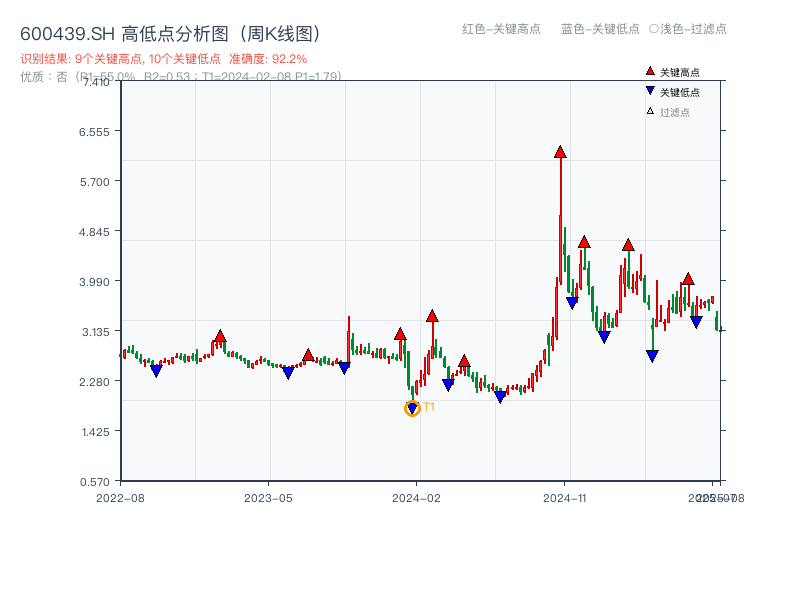Click the red triangle icon in the 关键高点 legend

click(x=650, y=71)
